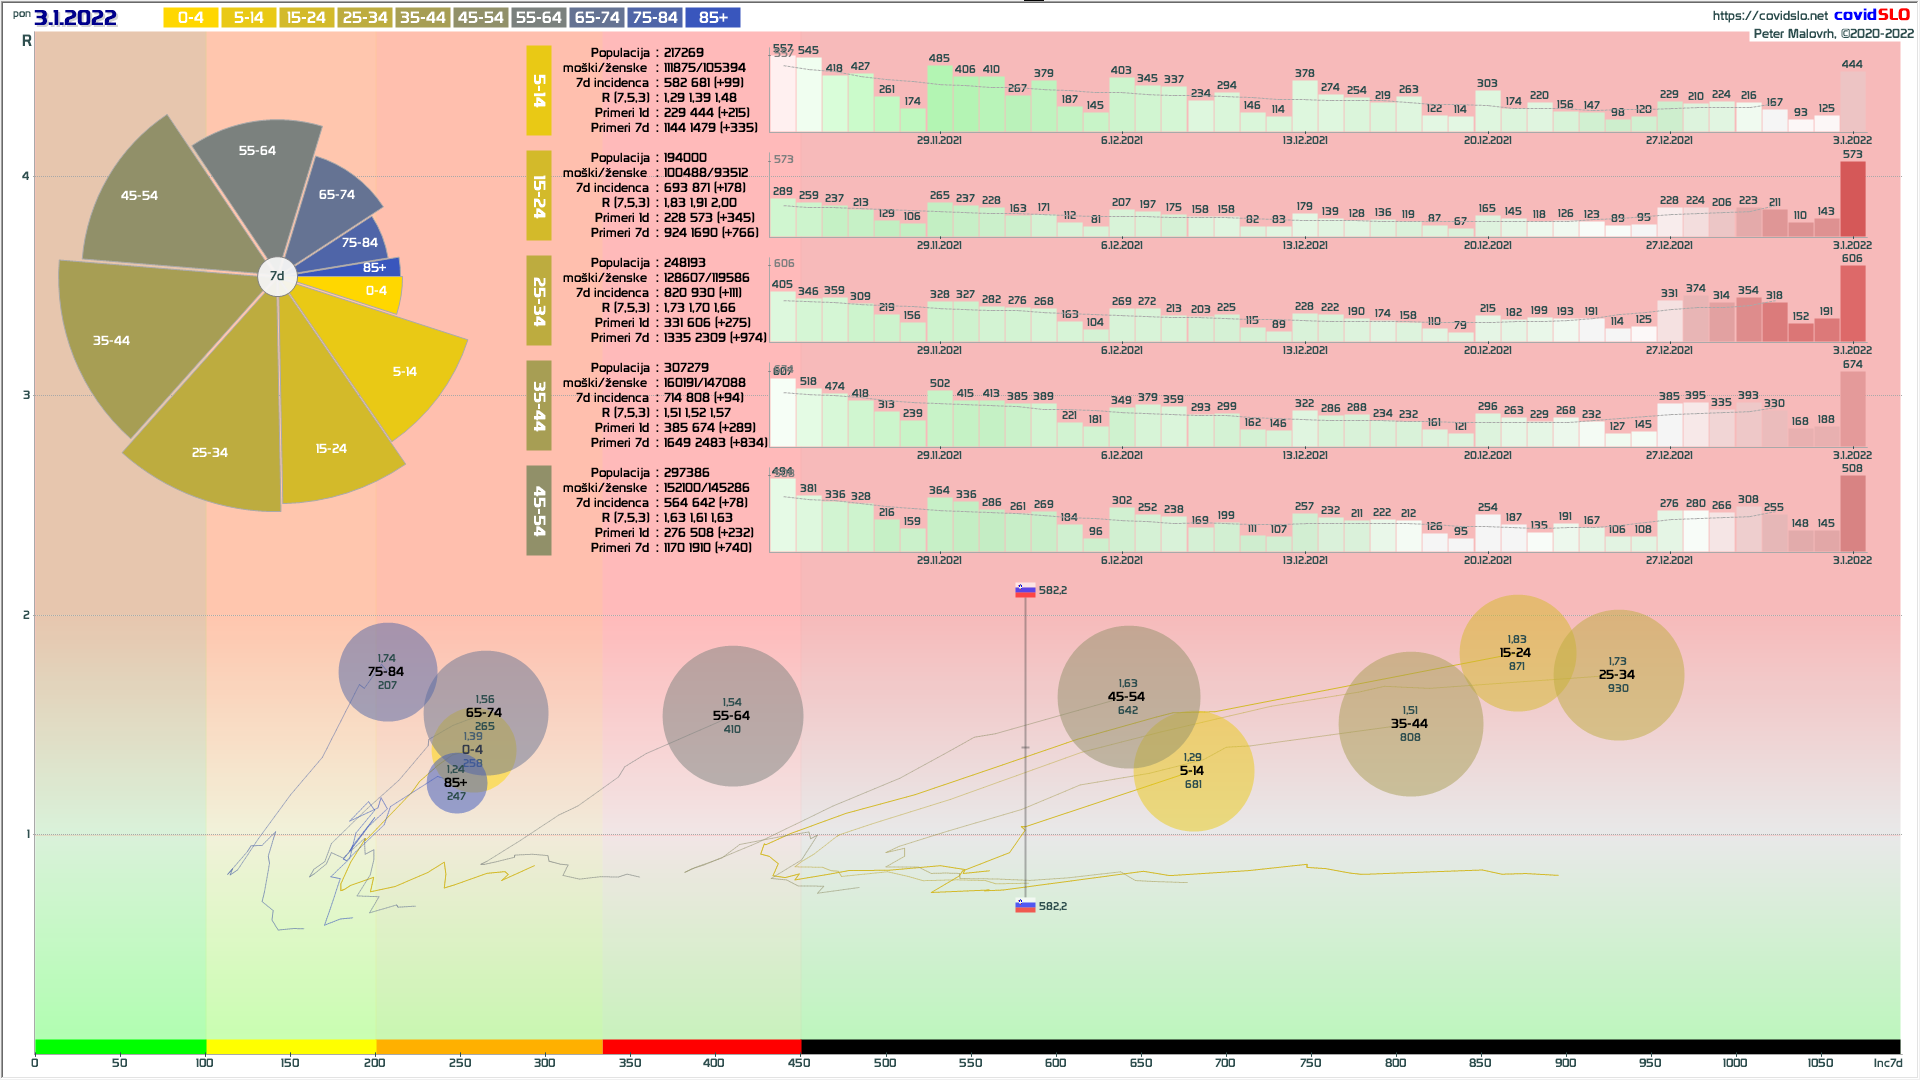The width and height of the screenshot is (1920, 1080).
Task: Click the date heading 3.1.2022
Action: (x=76, y=17)
